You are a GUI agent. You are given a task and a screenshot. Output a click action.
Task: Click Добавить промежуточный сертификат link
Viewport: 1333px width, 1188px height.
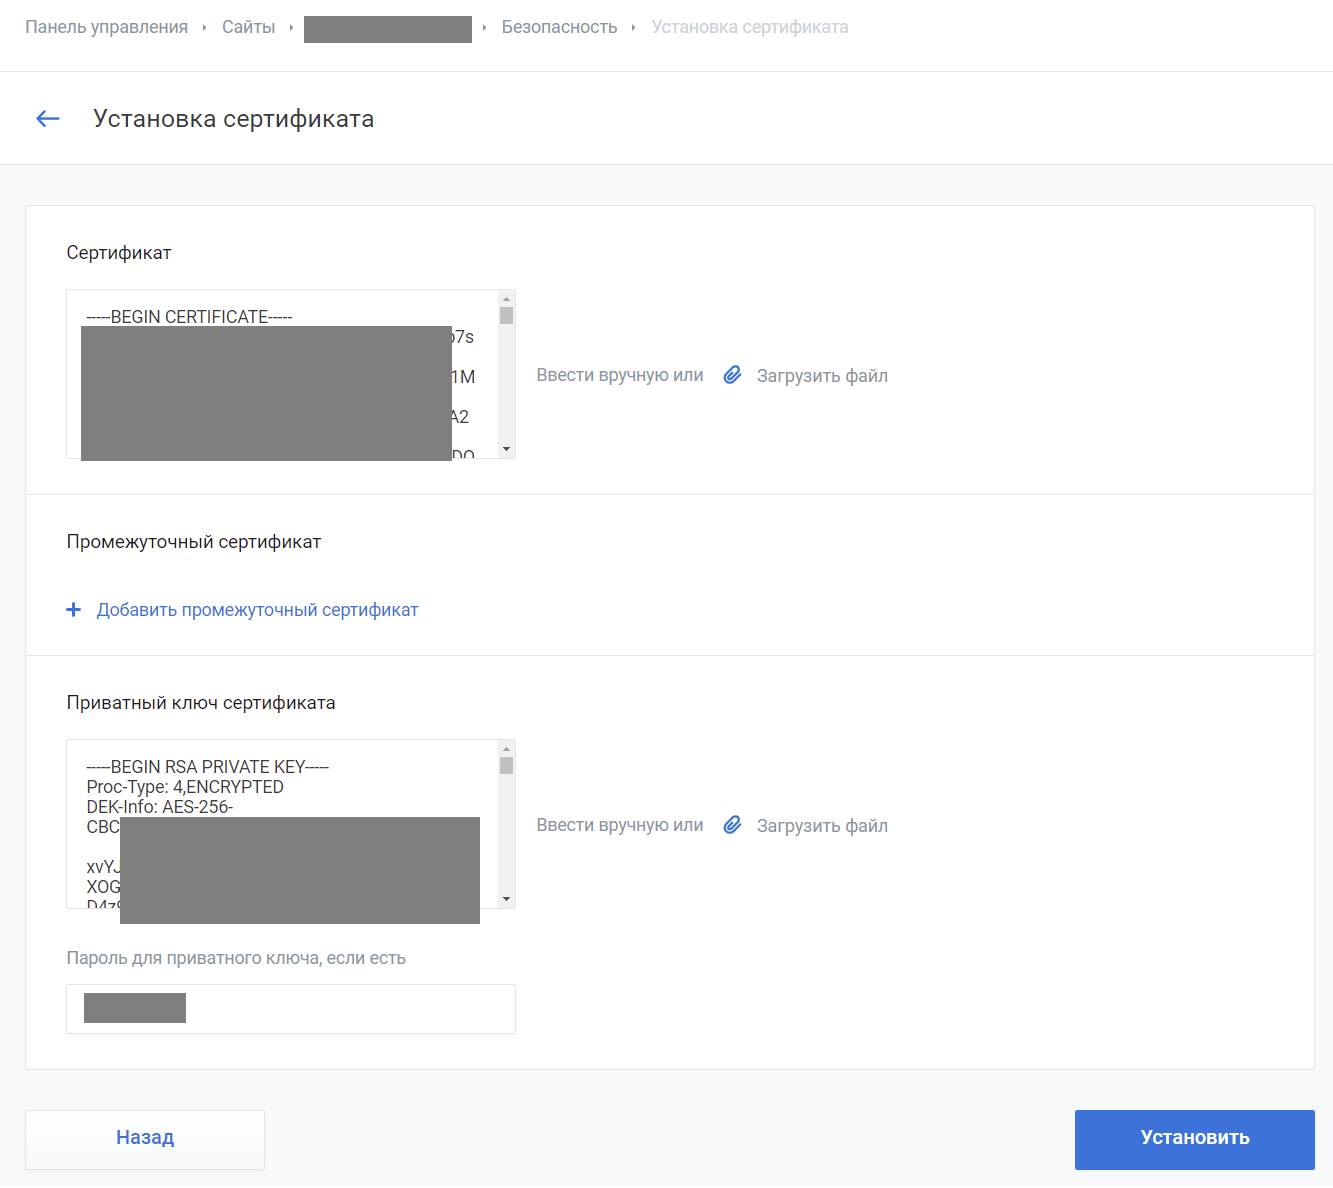point(257,610)
